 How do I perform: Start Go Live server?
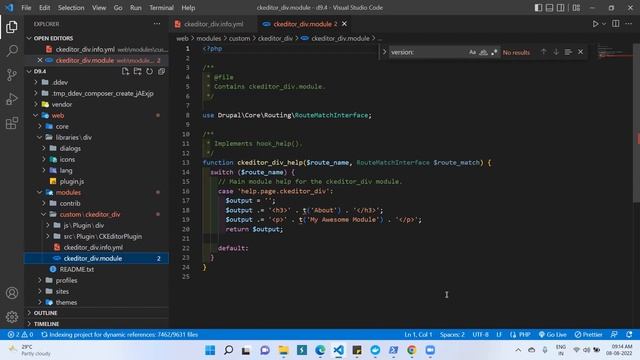(x=552, y=335)
